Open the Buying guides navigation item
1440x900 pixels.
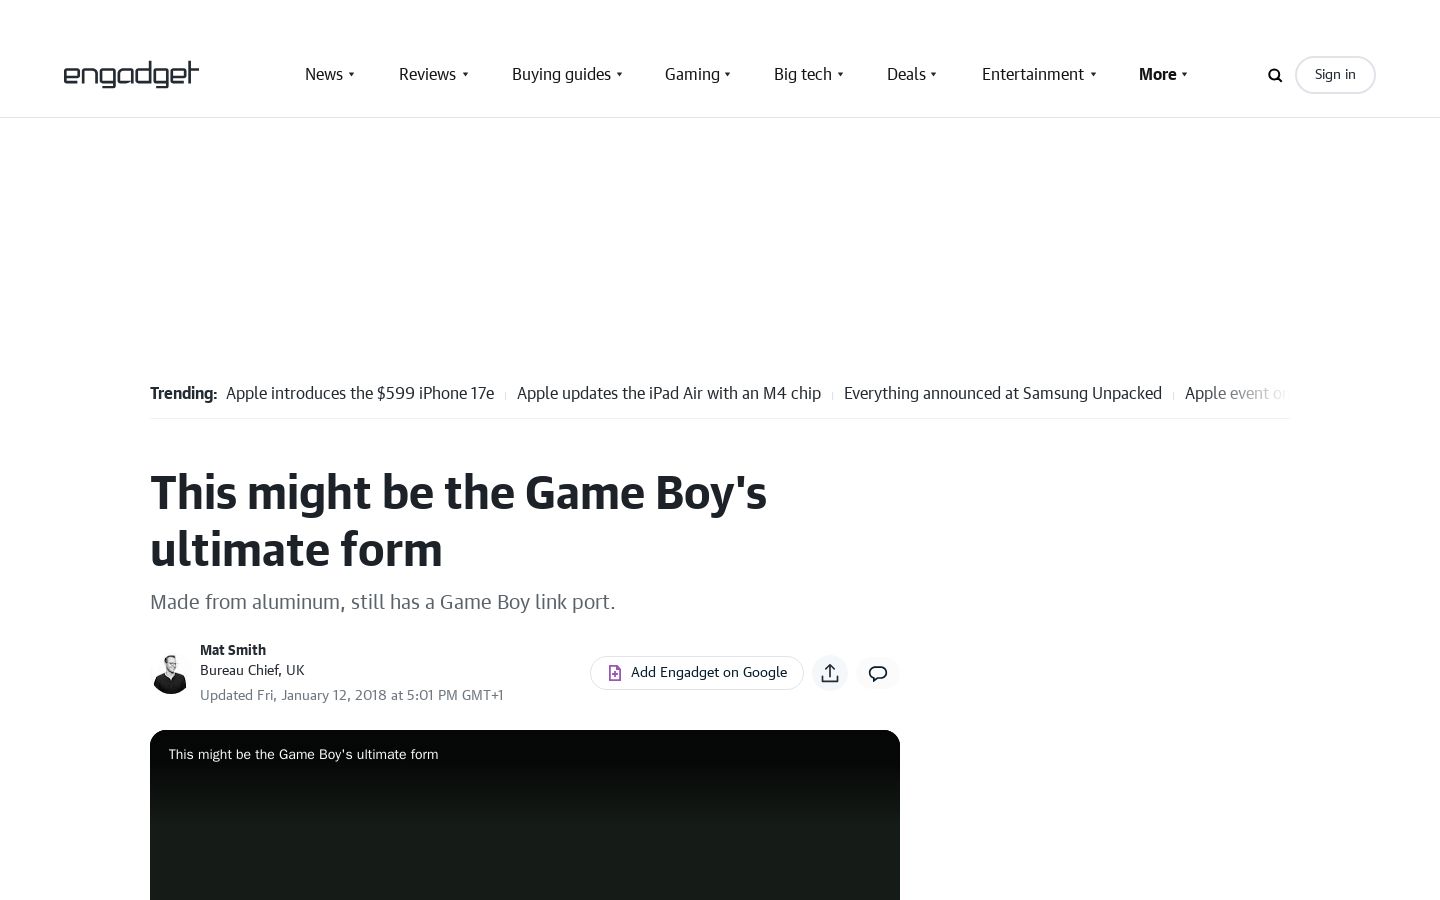(x=561, y=75)
